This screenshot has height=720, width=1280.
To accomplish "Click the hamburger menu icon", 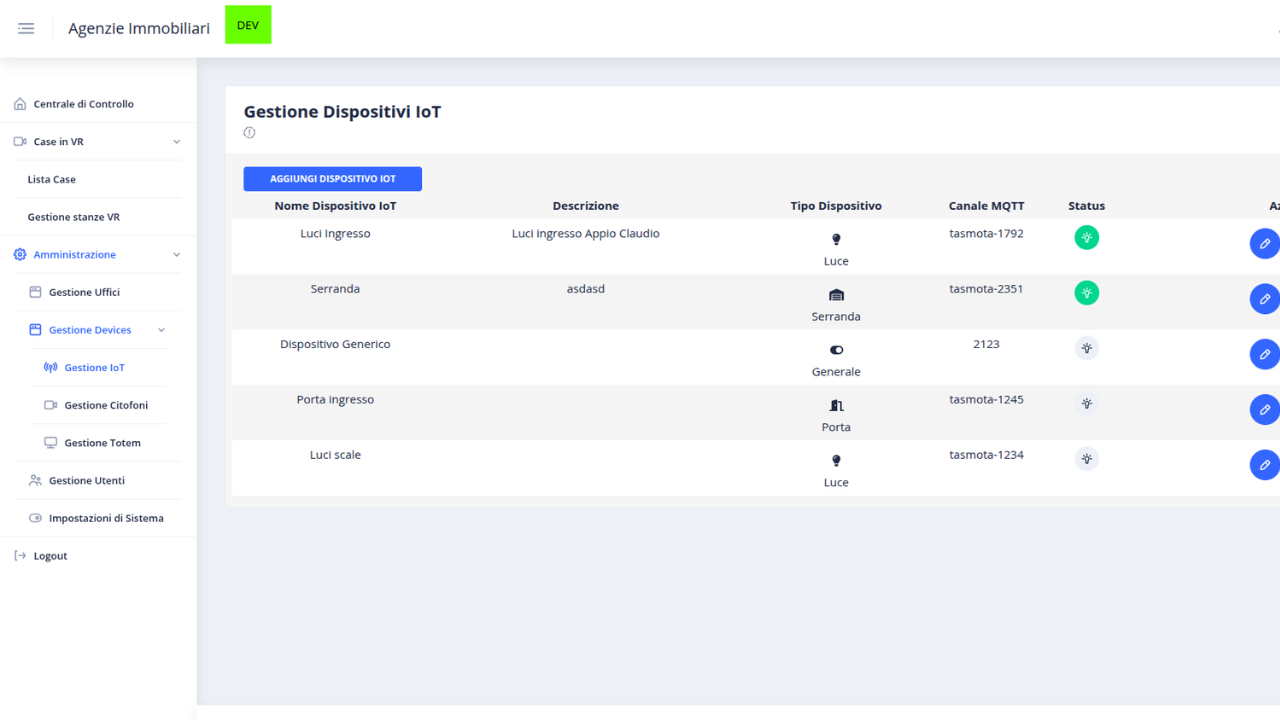I will pos(26,28).
